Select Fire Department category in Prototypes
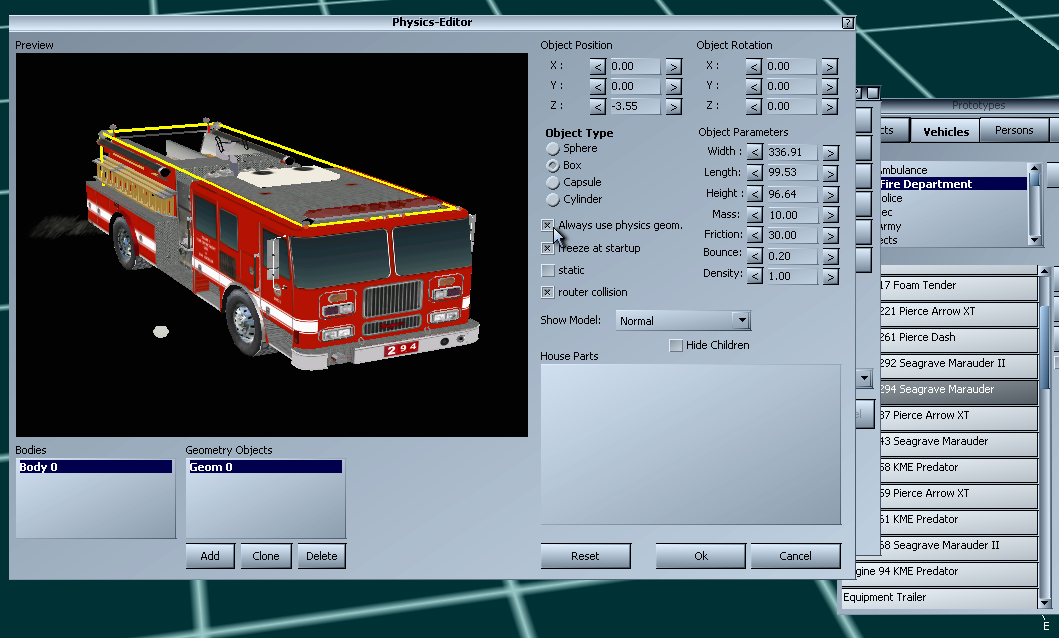 (x=953, y=184)
